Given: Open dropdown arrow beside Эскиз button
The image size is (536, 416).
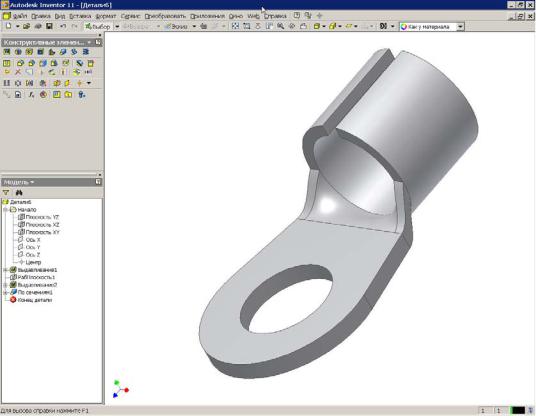Looking at the screenshot, I should coord(194,26).
